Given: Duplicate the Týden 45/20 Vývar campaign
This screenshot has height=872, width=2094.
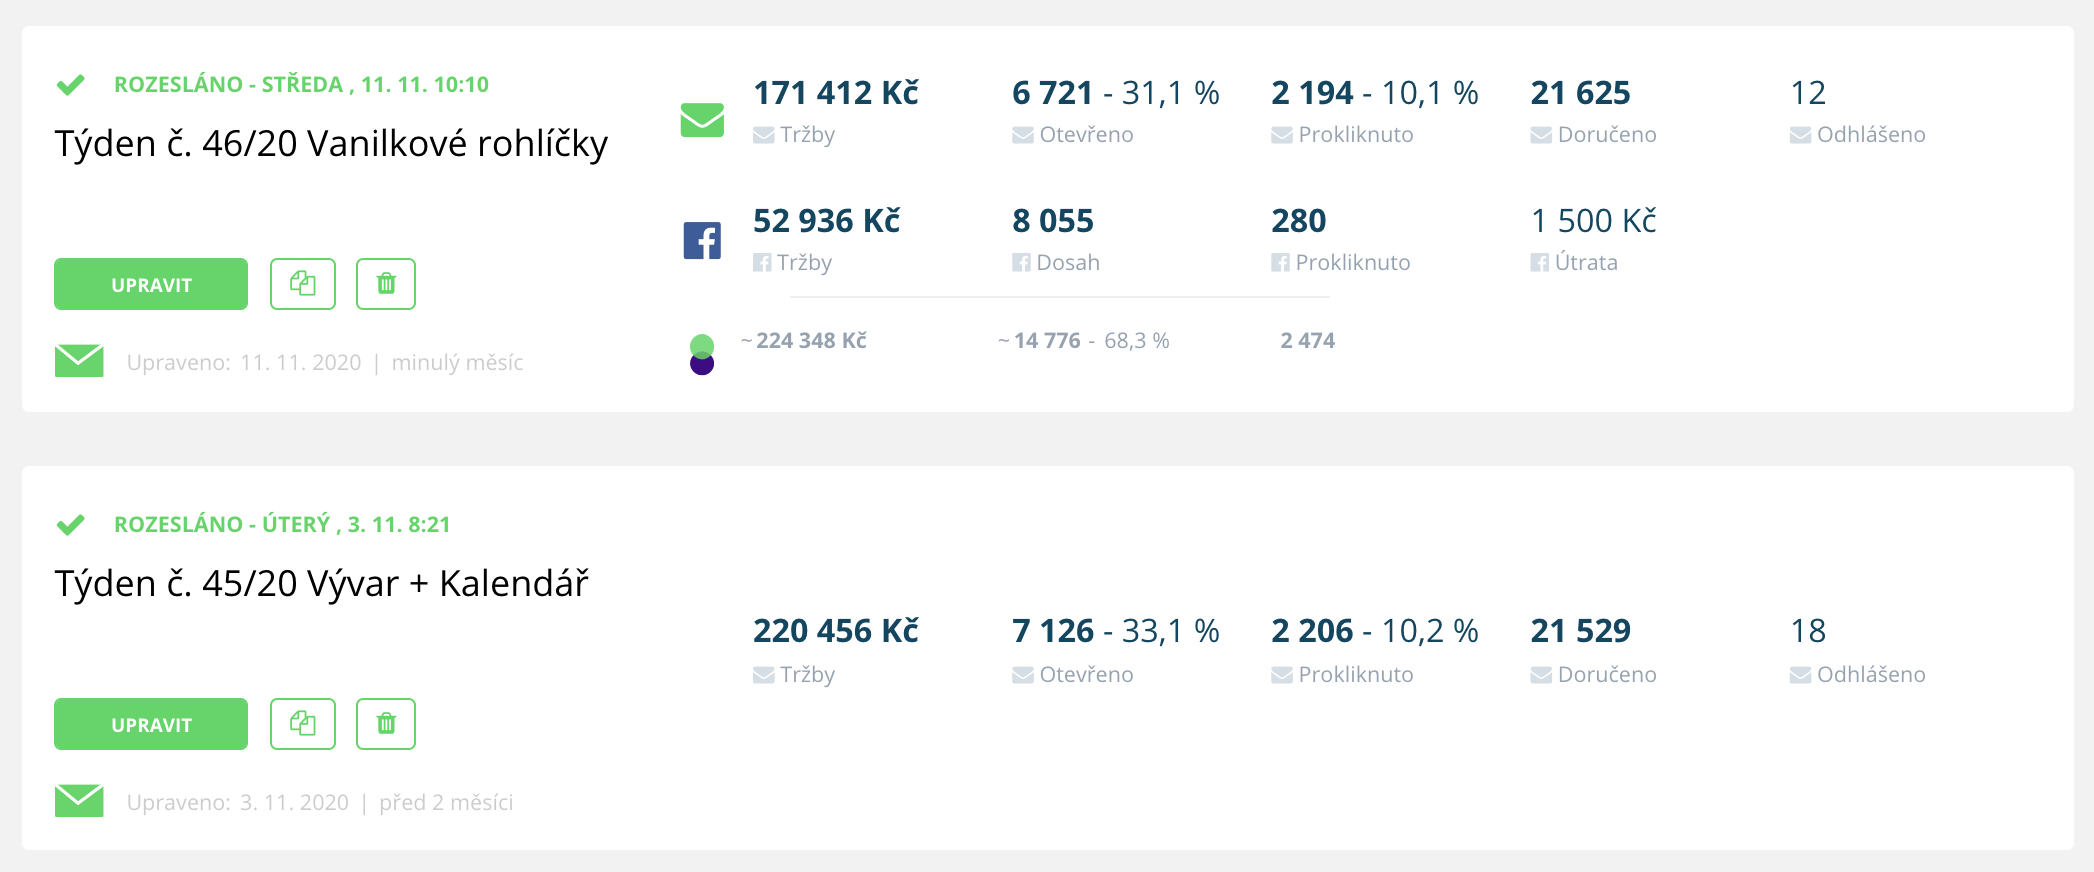Looking at the screenshot, I should click(x=303, y=724).
